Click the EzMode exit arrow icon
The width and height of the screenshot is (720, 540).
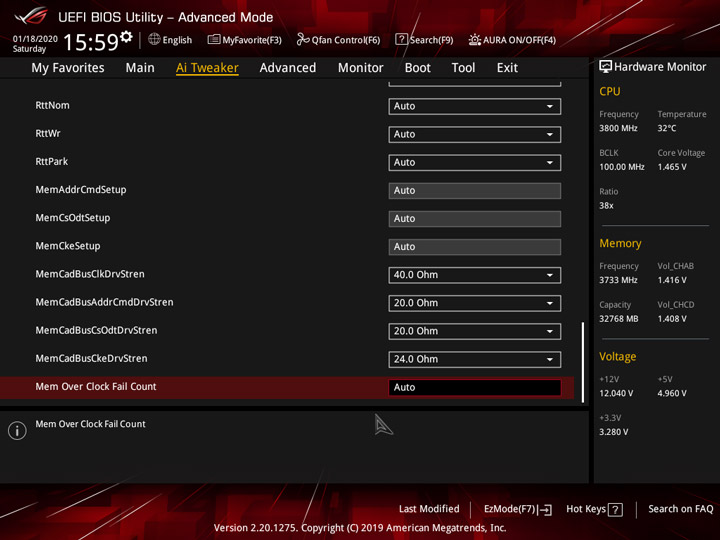point(545,510)
